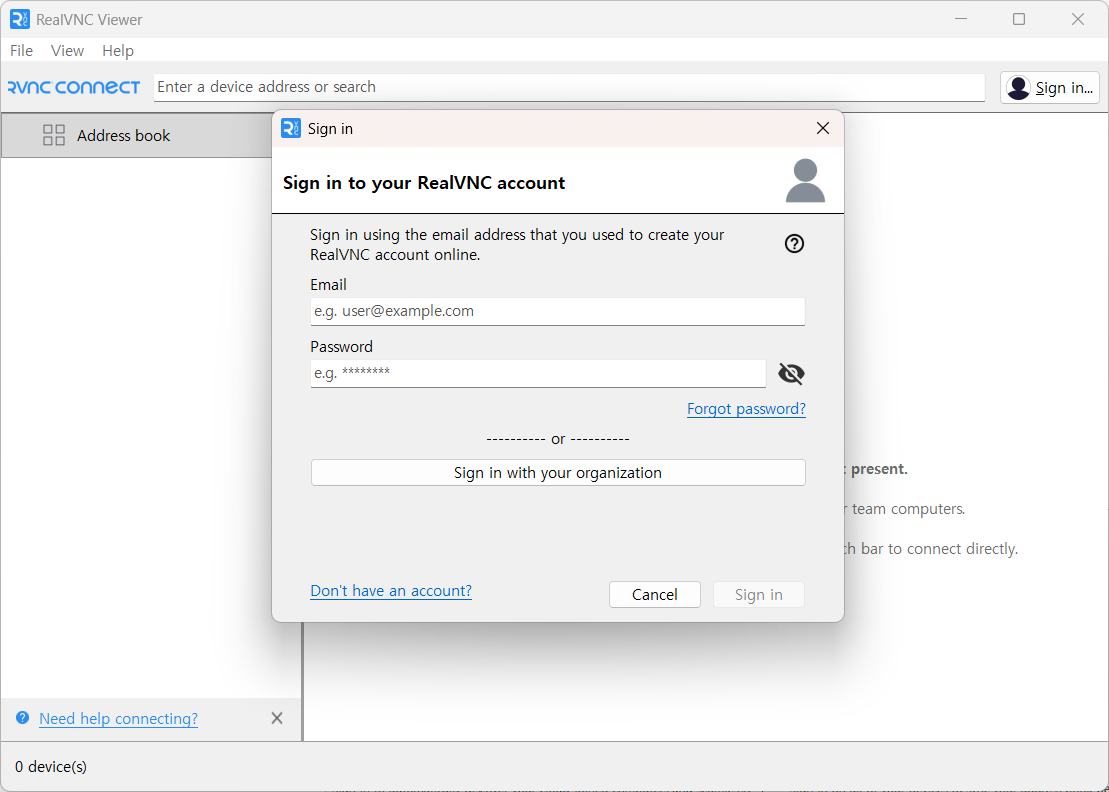The height and width of the screenshot is (792, 1109).
Task: Click Sign in with your organization
Action: (558, 472)
